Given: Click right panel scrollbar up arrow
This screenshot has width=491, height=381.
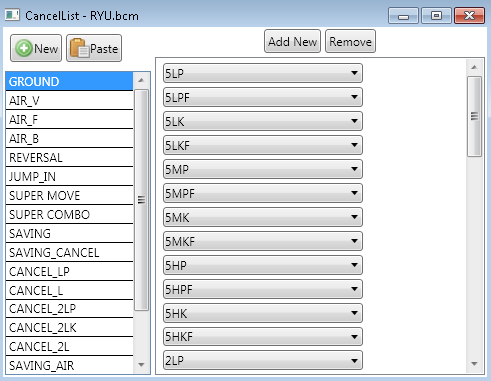Looking at the screenshot, I should tap(474, 67).
